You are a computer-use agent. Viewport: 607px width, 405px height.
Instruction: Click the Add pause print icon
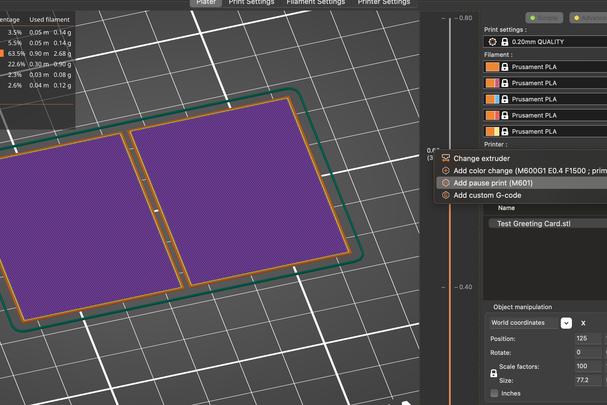[446, 183]
